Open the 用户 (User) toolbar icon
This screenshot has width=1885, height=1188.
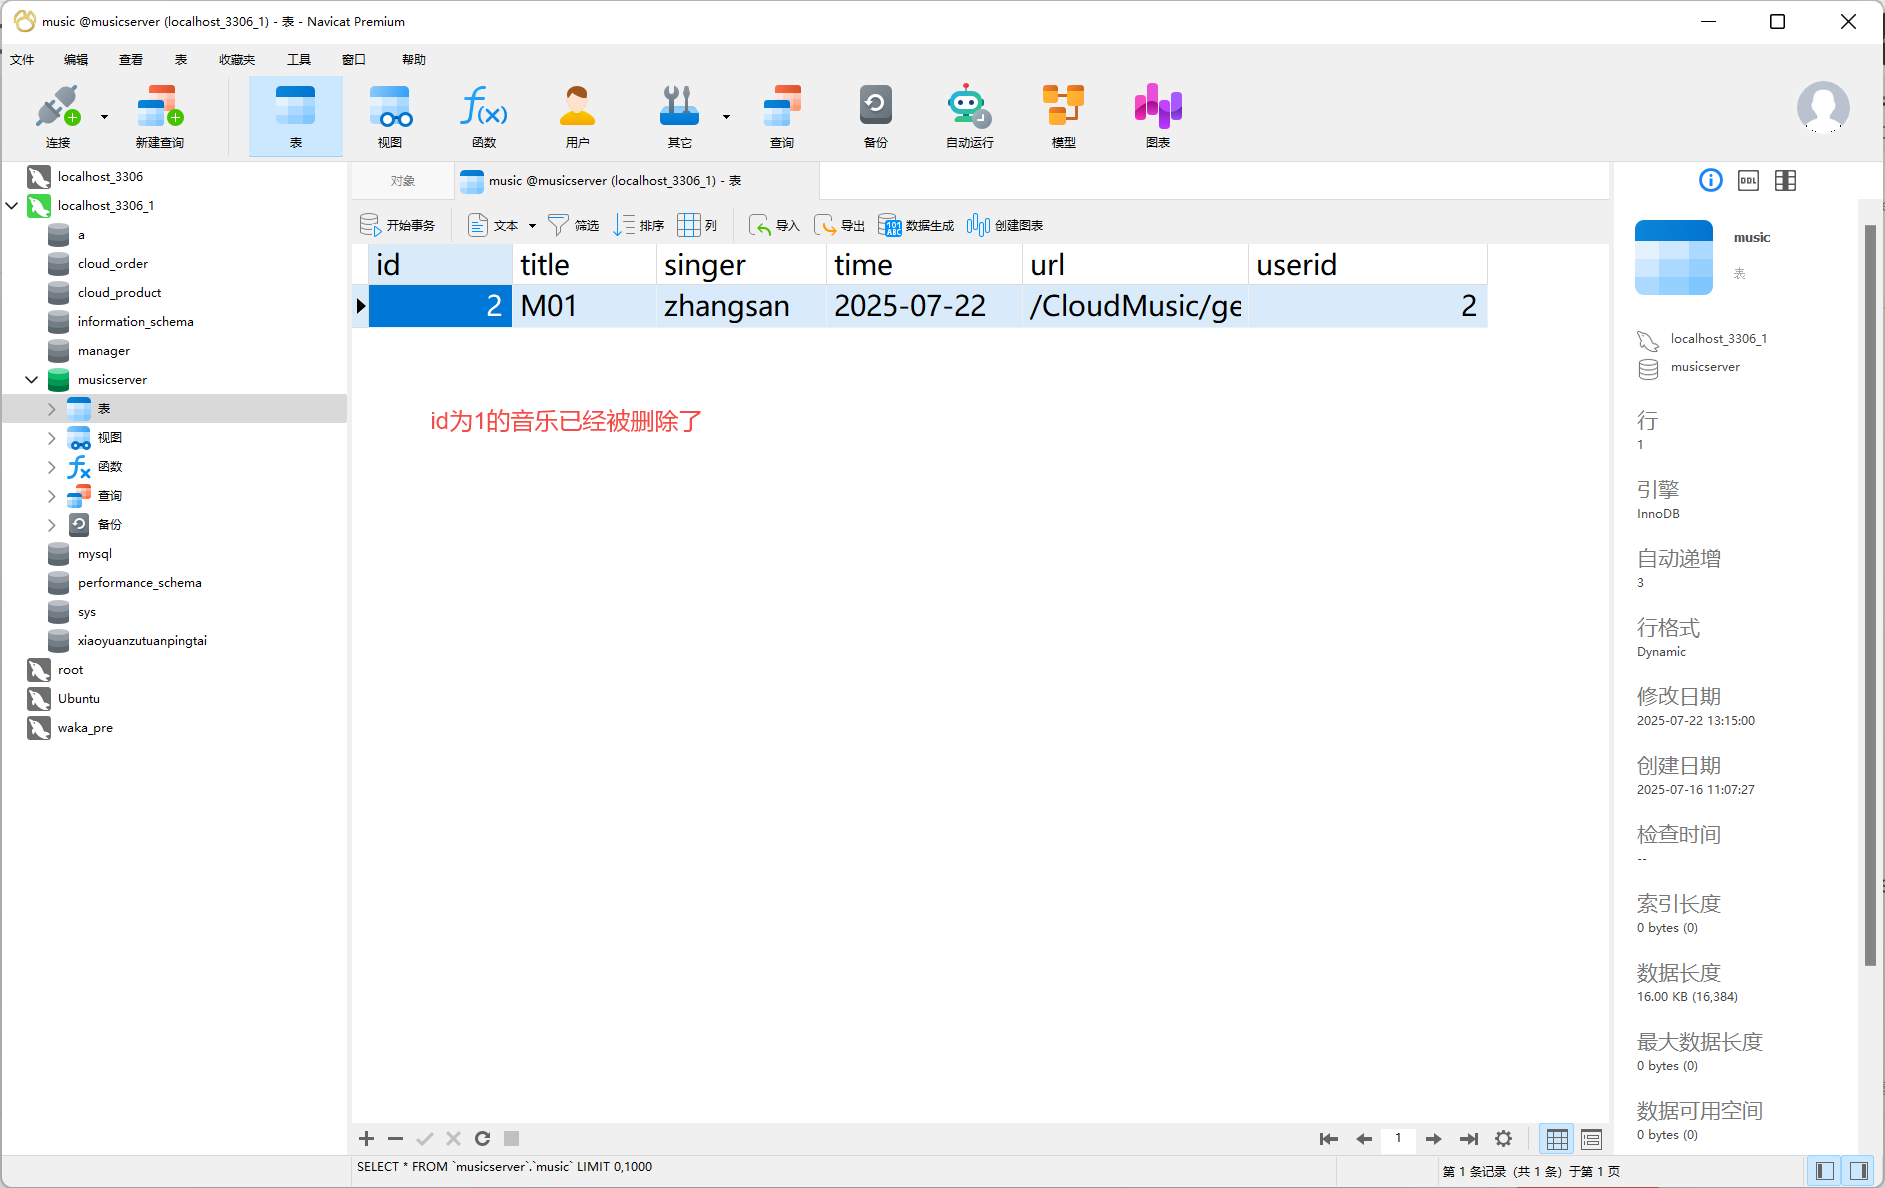578,116
